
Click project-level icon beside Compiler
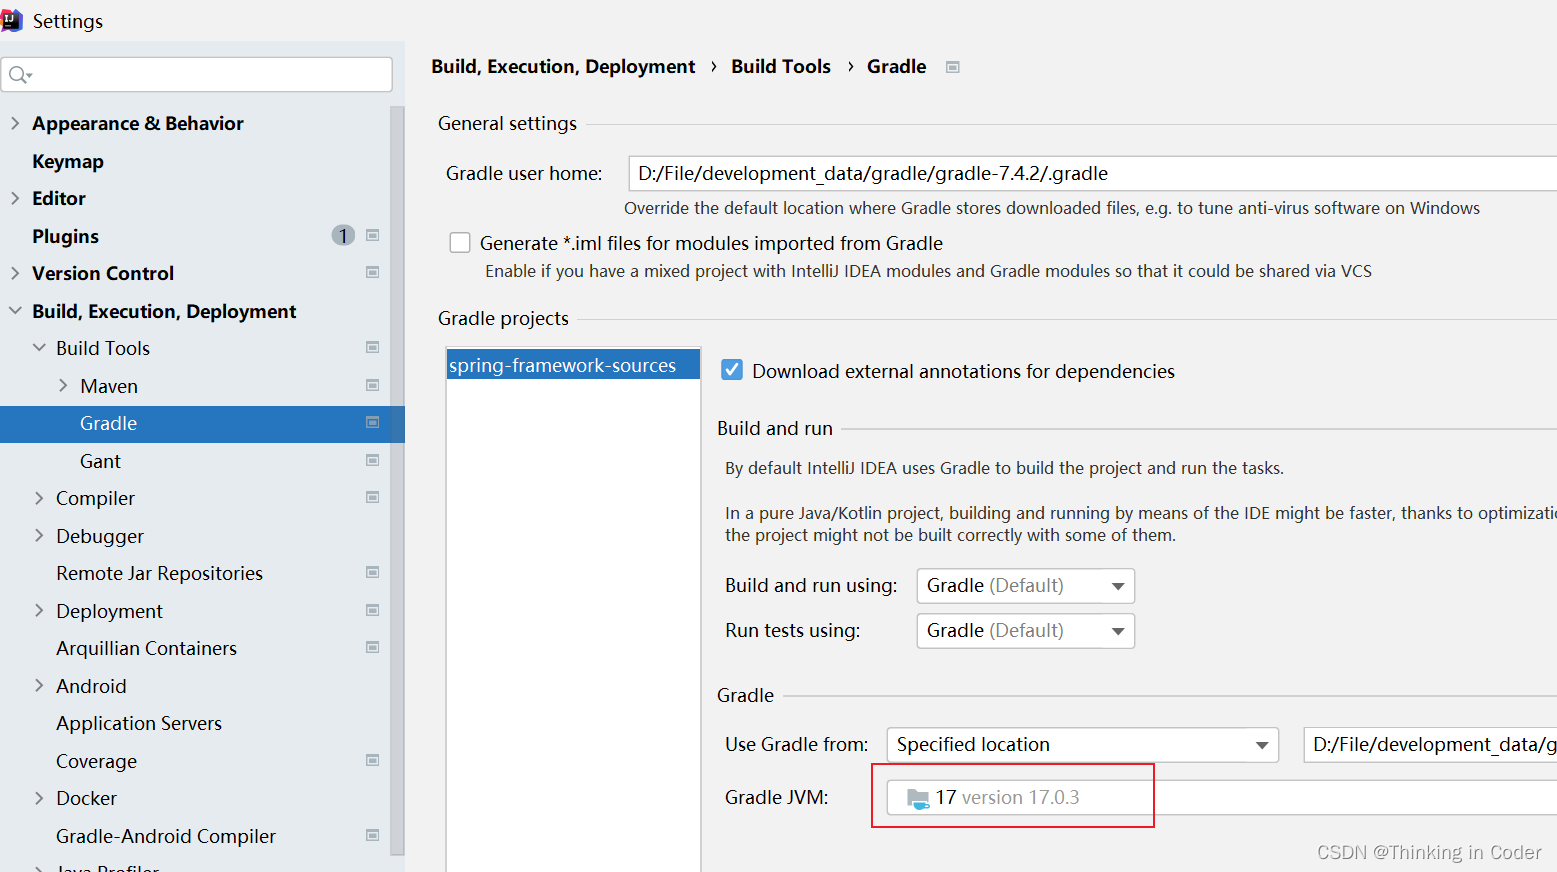[x=372, y=498]
